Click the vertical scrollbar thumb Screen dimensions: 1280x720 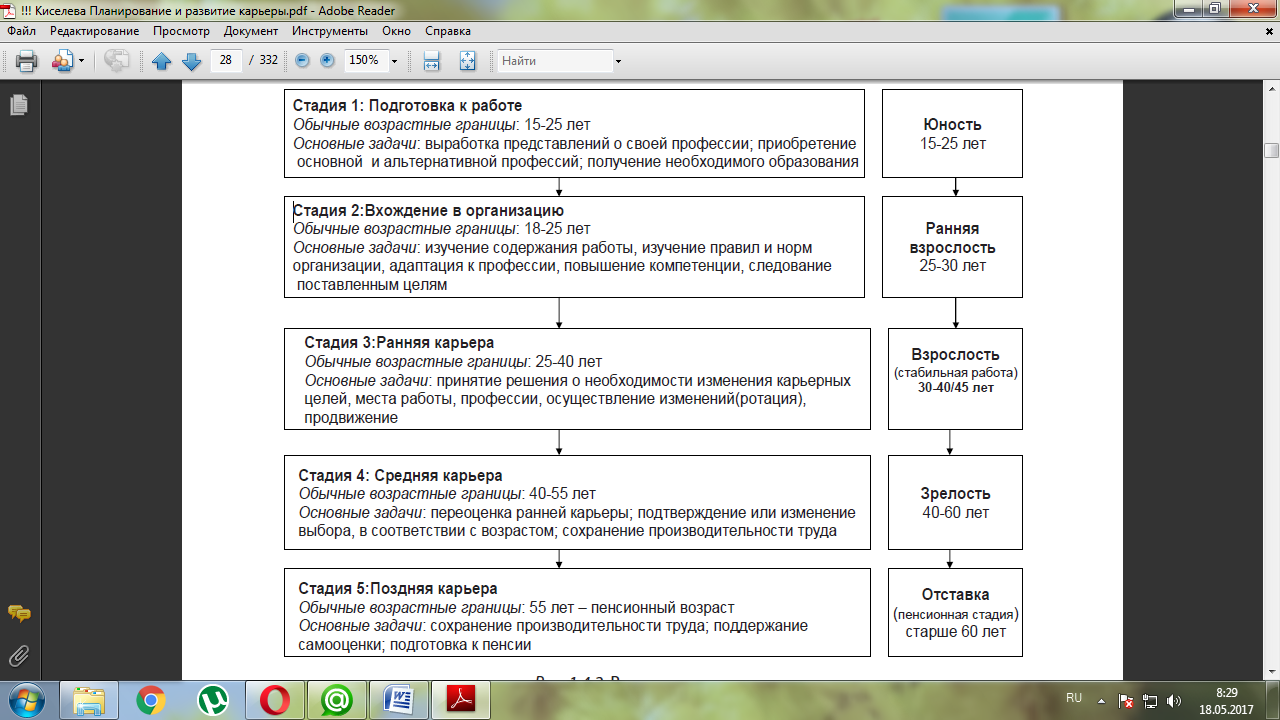[1271, 151]
